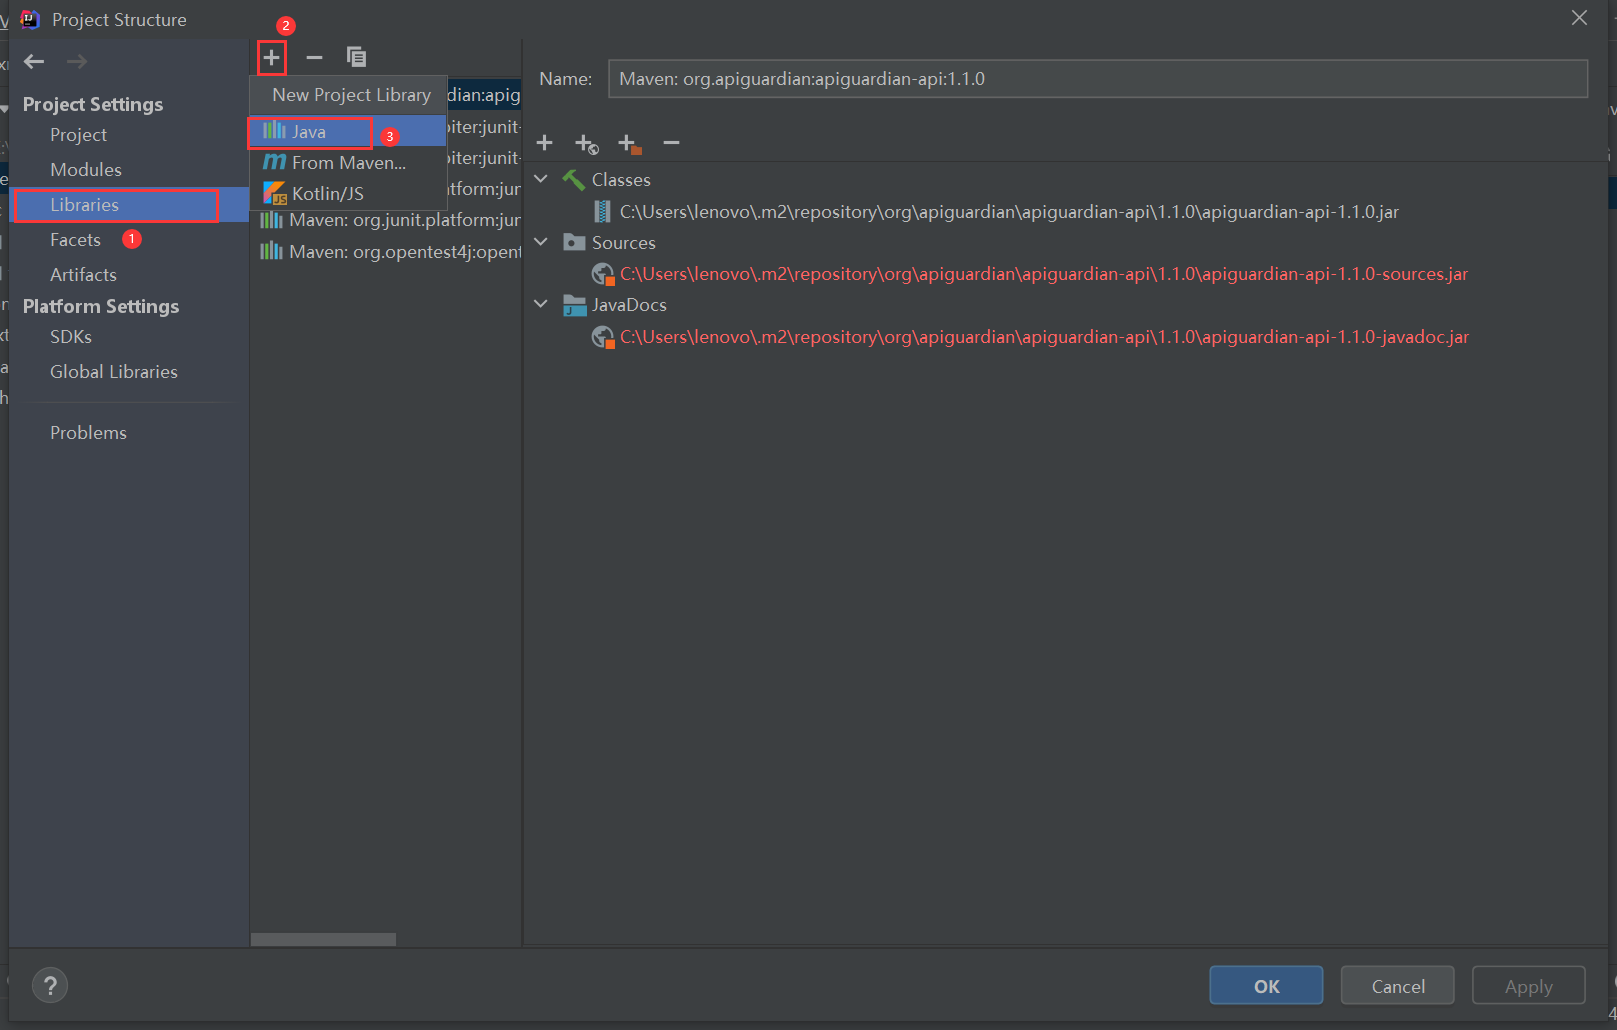The width and height of the screenshot is (1617, 1030).
Task: Click the apiguardian-api-1.1.0.jar archive icon
Action: 602,211
